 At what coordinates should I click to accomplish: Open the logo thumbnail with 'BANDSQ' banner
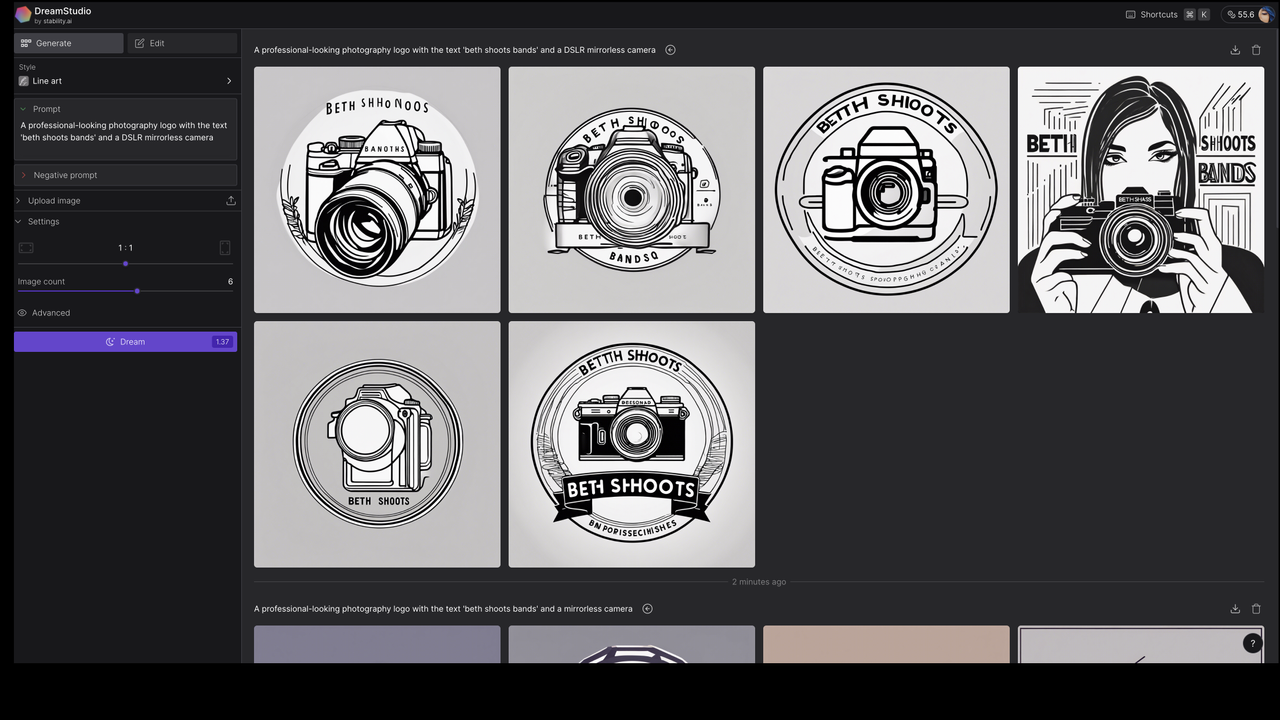[x=632, y=190]
